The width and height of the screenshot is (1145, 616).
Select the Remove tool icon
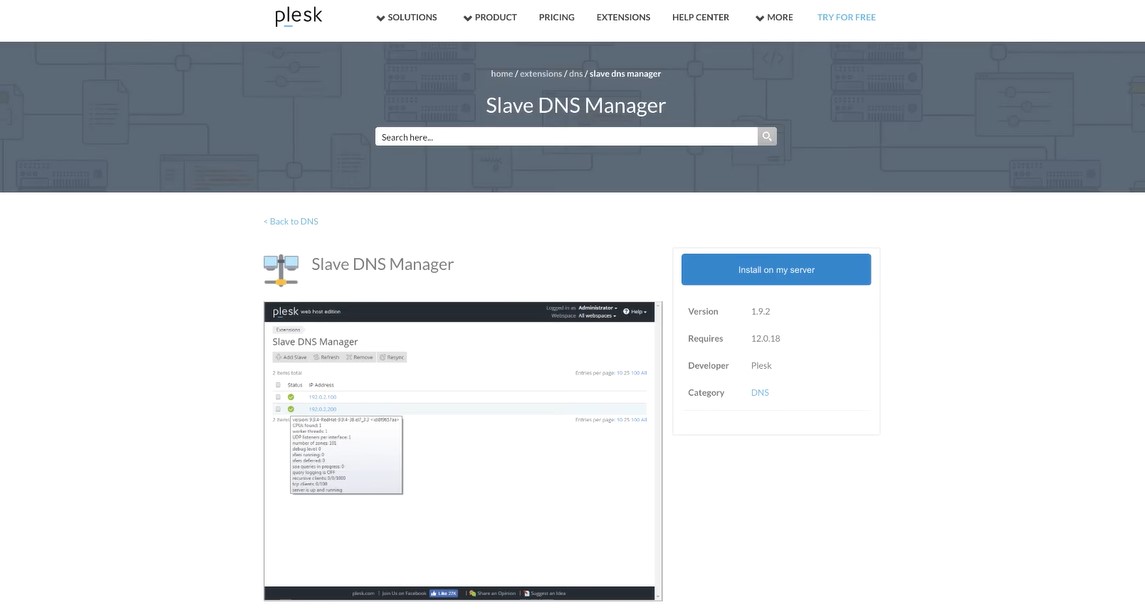[x=350, y=356]
